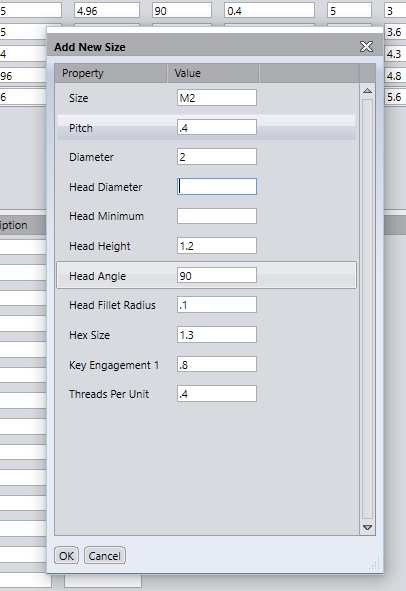Viewport: 406px width, 591px height.
Task: Close the Add New Size dialog
Action: tap(366, 47)
